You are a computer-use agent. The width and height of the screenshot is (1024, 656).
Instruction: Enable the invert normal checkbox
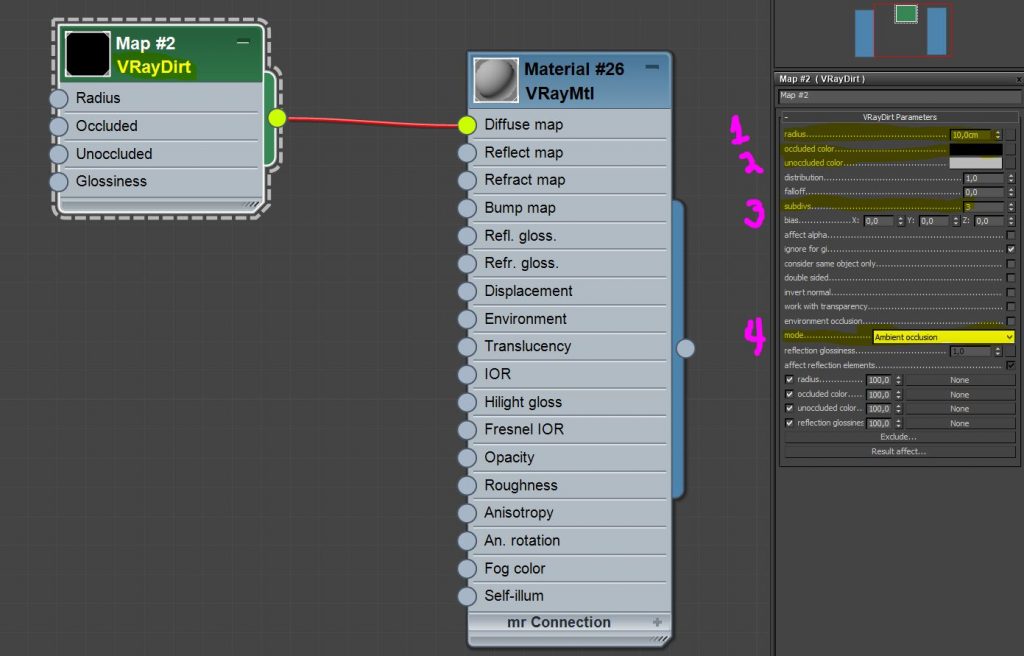[1011, 292]
